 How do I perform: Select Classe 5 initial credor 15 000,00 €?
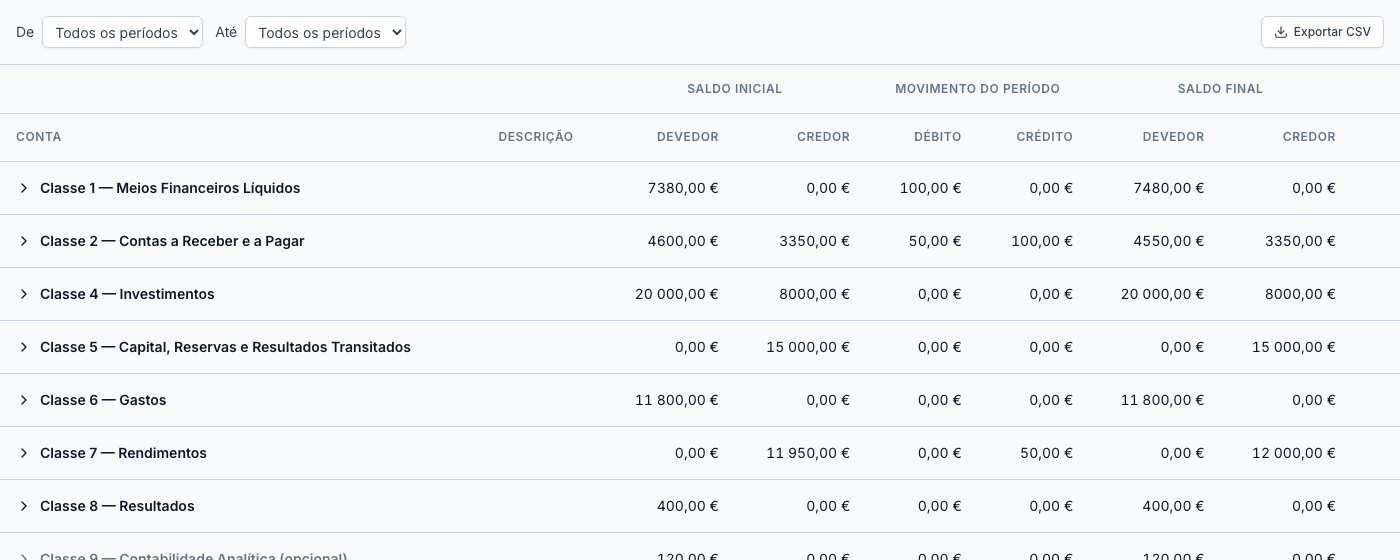(x=808, y=347)
